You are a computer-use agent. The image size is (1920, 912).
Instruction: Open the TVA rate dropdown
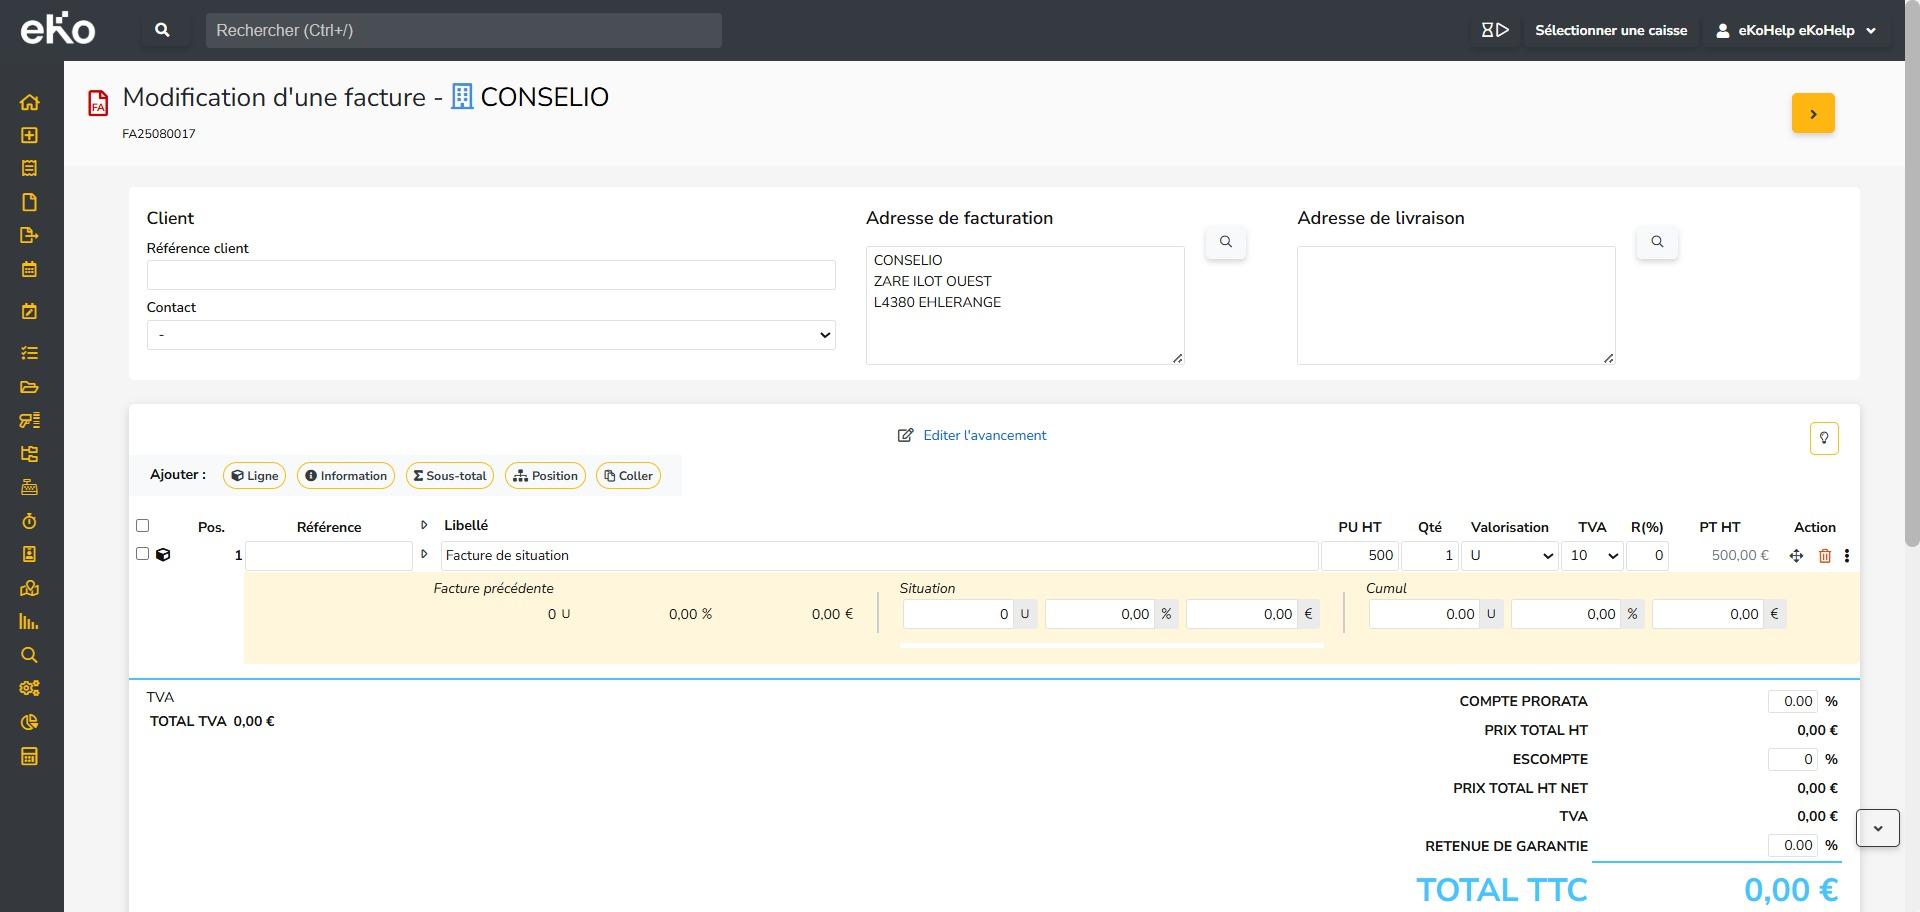(1591, 556)
